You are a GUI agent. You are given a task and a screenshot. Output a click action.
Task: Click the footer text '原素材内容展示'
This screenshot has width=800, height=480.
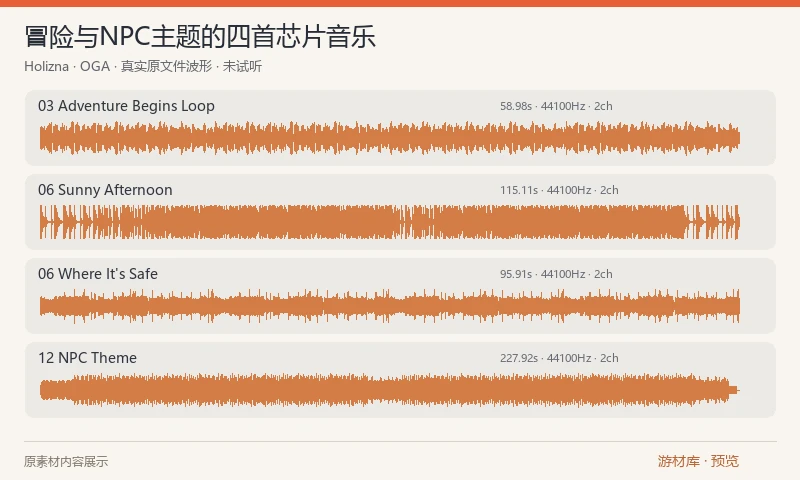[x=66, y=462]
